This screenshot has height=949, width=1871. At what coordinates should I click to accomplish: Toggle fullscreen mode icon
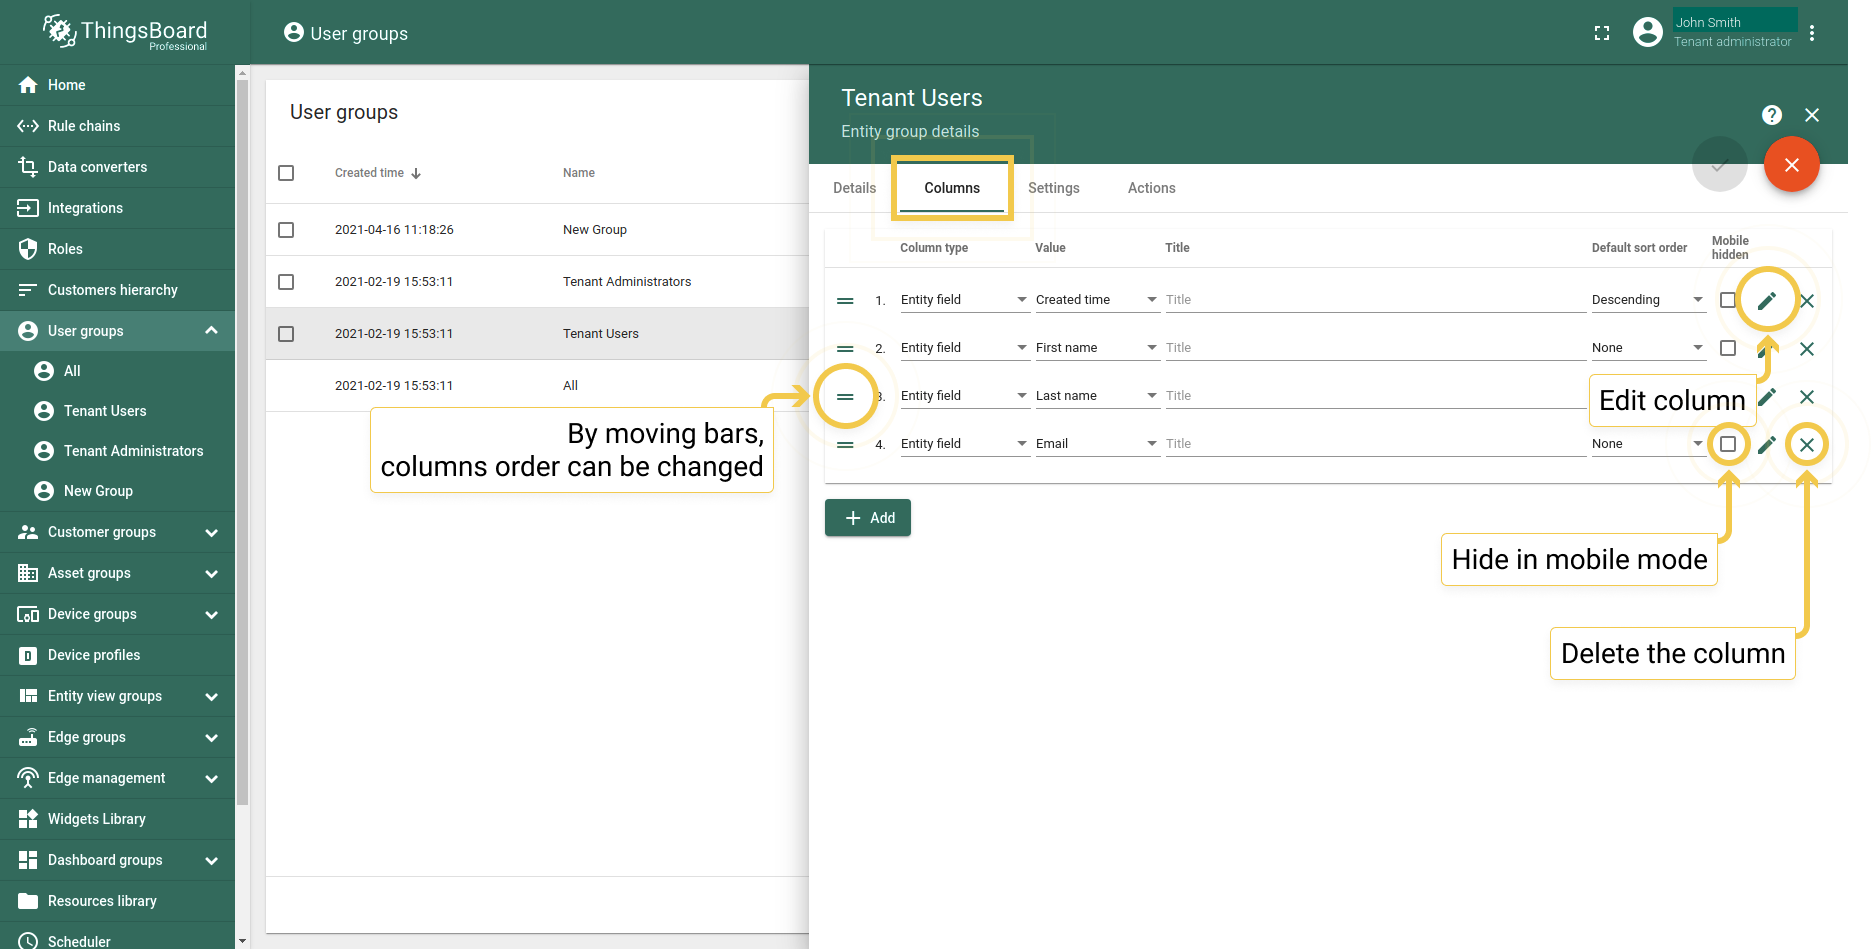[1602, 33]
